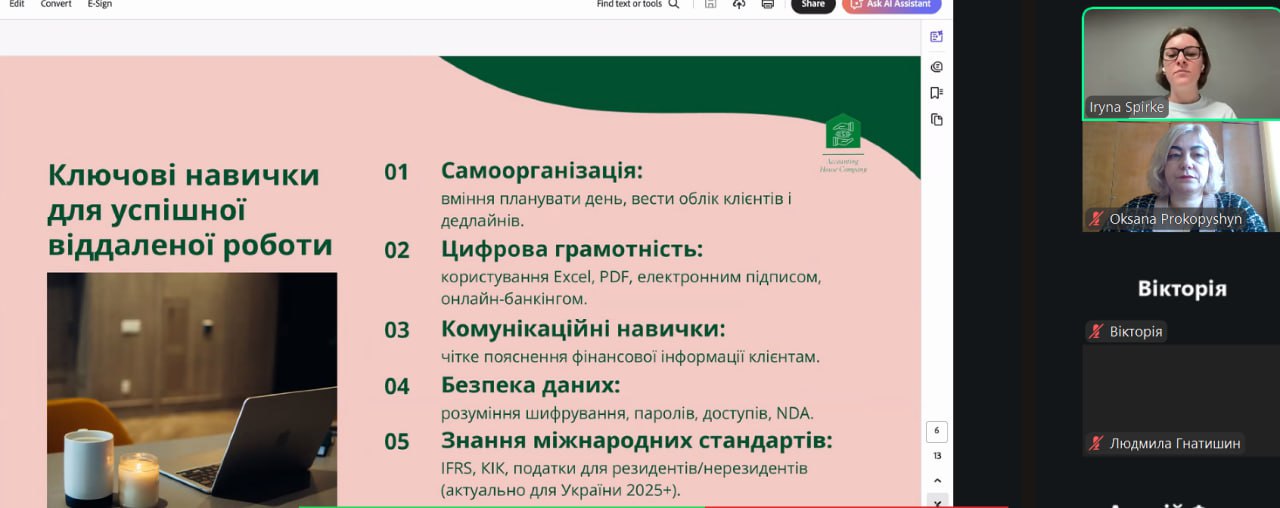Select Iryna Spirke's video tile
This screenshot has height=508, width=1280.
[x=1181, y=64]
